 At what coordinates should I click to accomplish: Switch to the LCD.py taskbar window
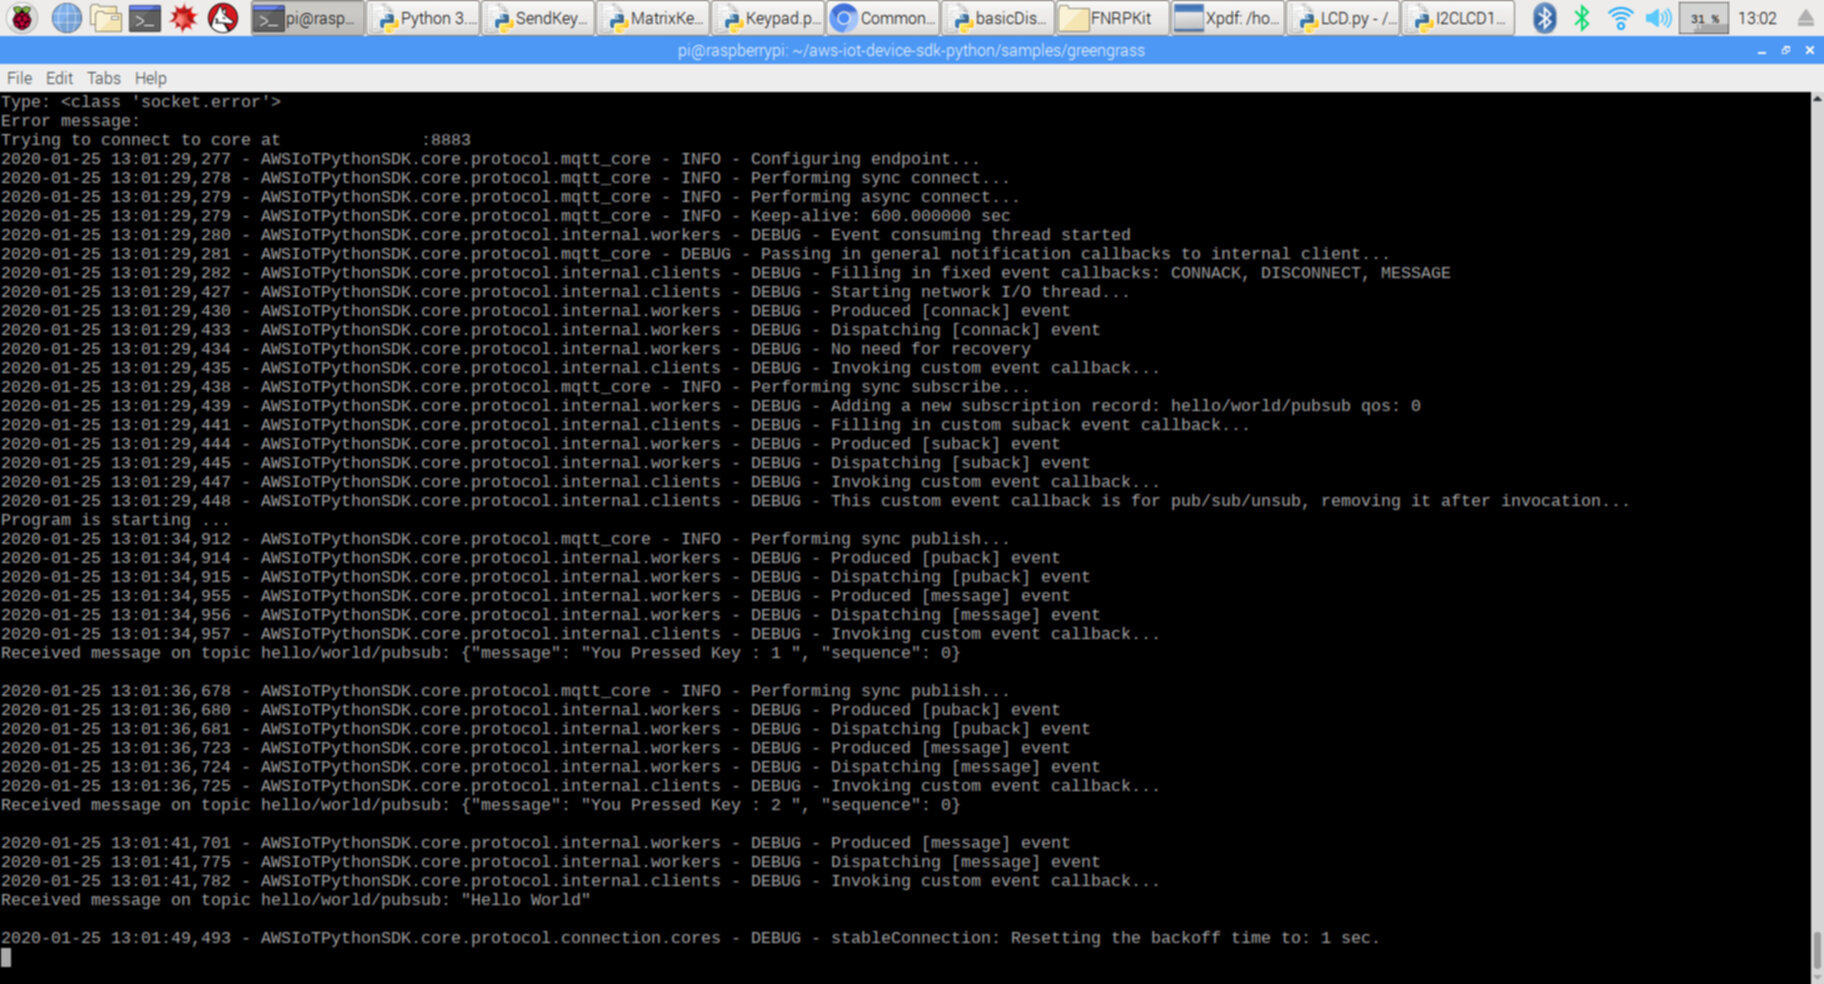pos(1344,18)
